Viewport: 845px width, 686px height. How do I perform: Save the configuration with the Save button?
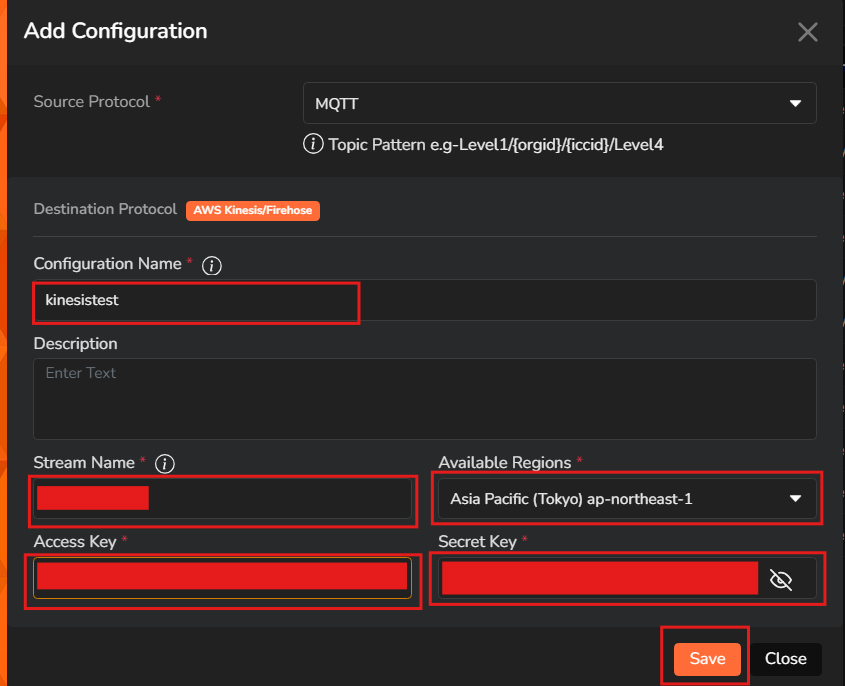pos(707,659)
